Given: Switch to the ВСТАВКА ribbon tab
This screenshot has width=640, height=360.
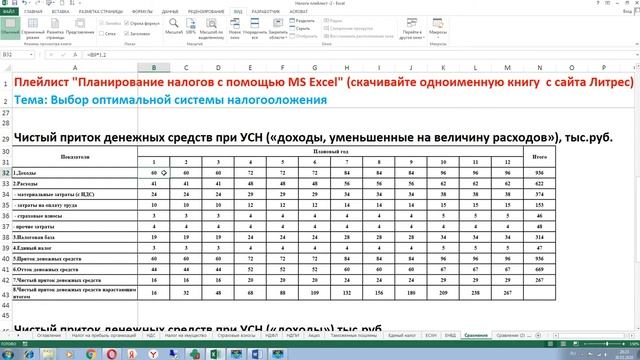Looking at the screenshot, I should point(60,11).
